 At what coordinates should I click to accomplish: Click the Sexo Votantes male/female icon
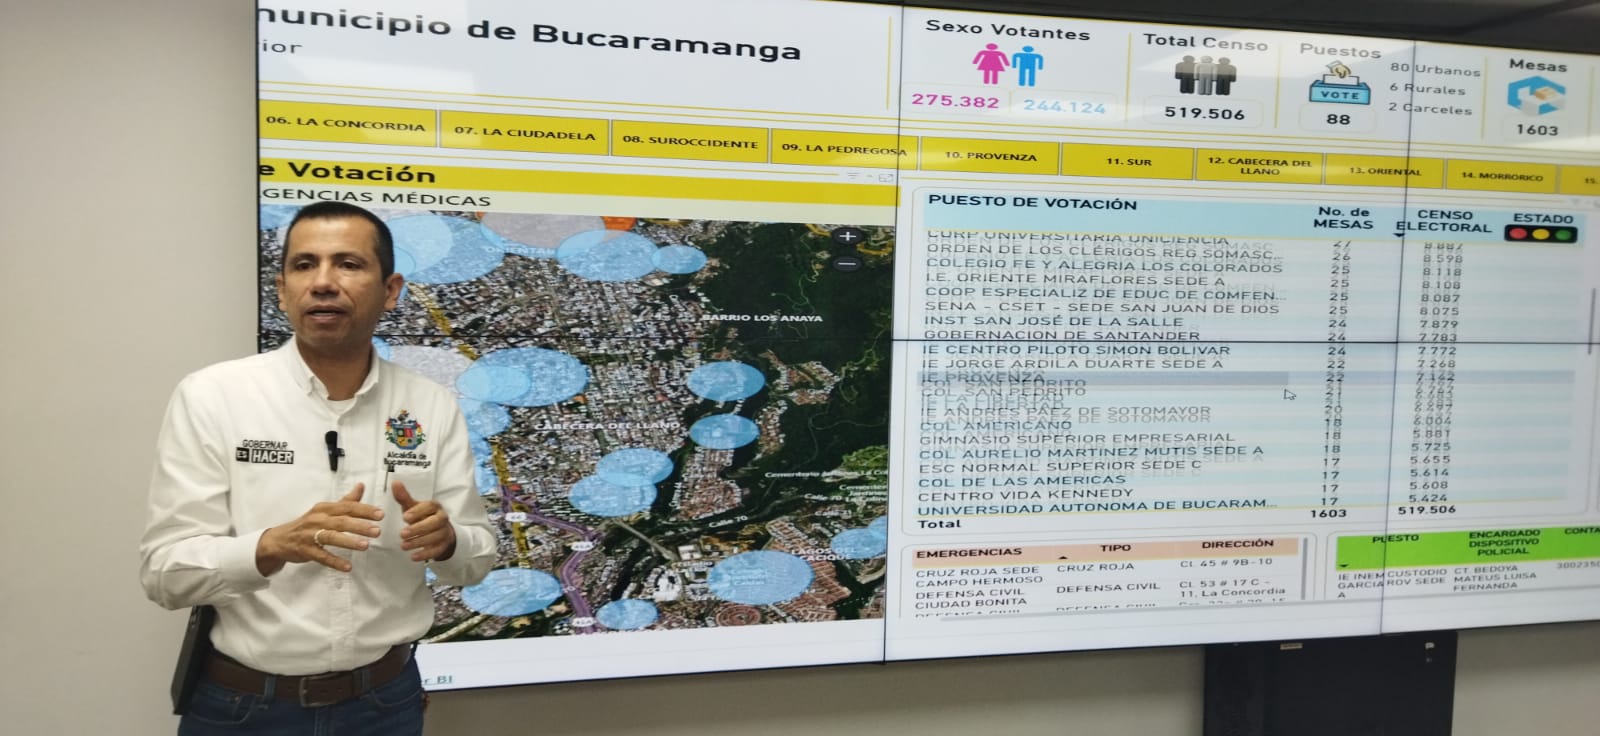[x=1008, y=65]
